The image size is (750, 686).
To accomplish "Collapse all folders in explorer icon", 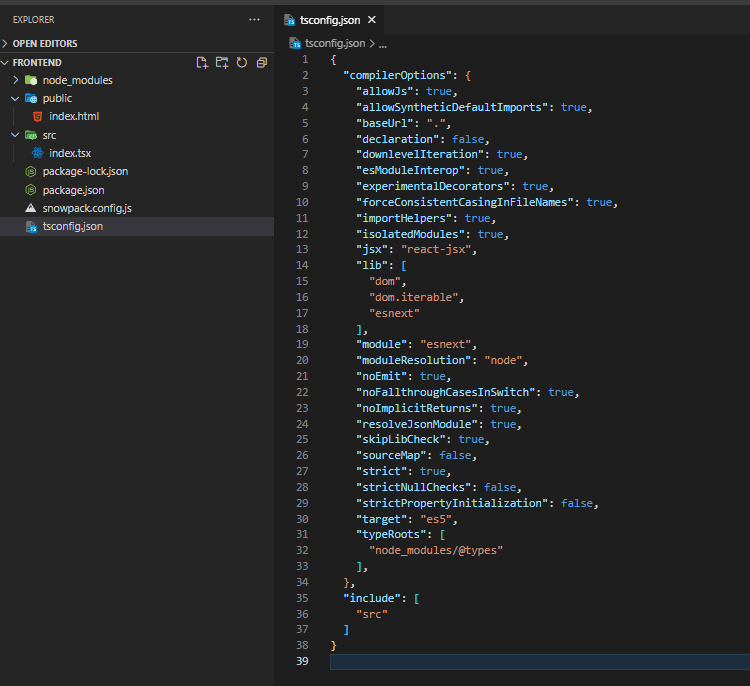I will tap(262, 63).
